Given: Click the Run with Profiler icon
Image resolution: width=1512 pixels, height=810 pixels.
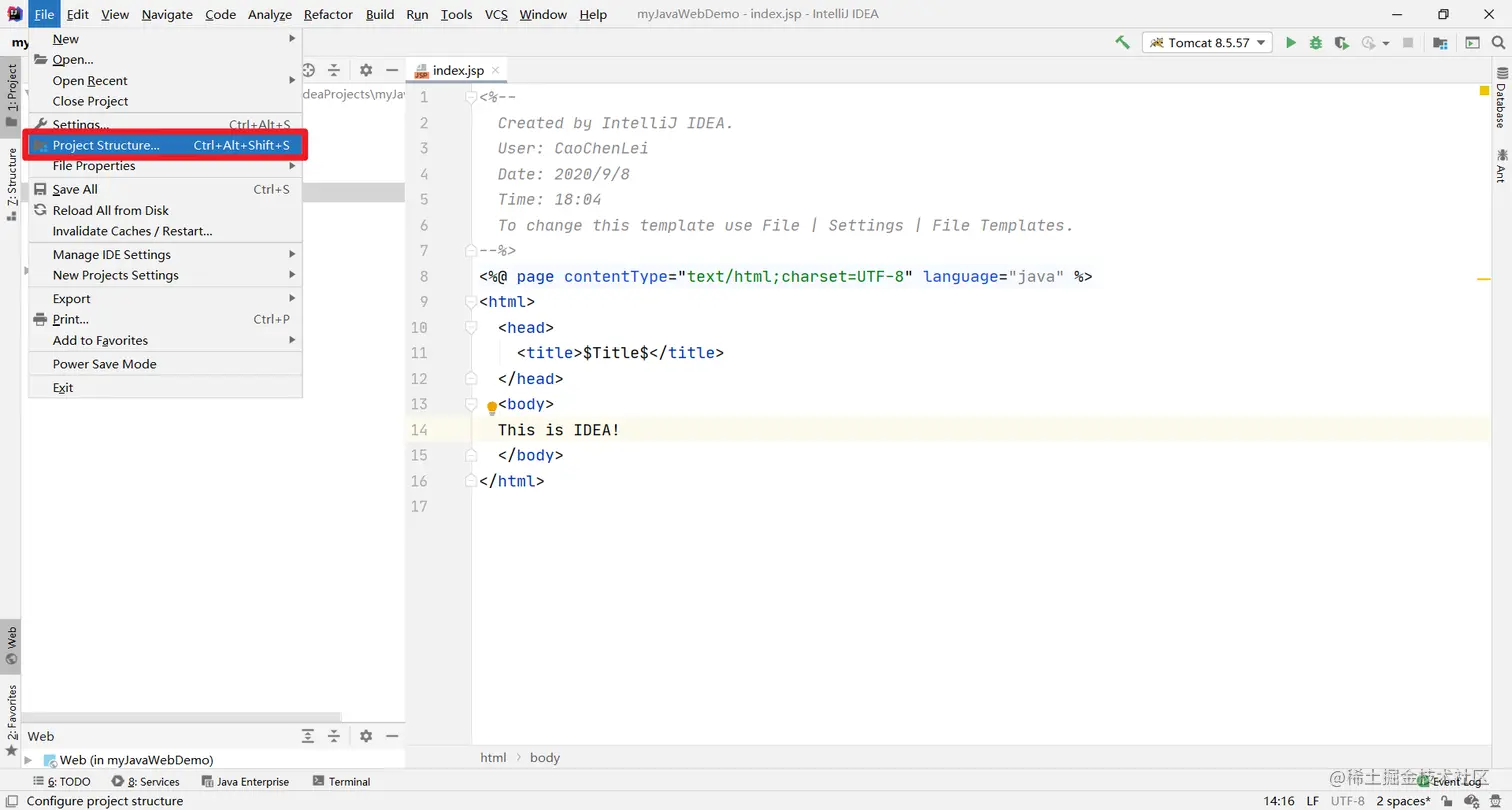Looking at the screenshot, I should [x=1368, y=42].
